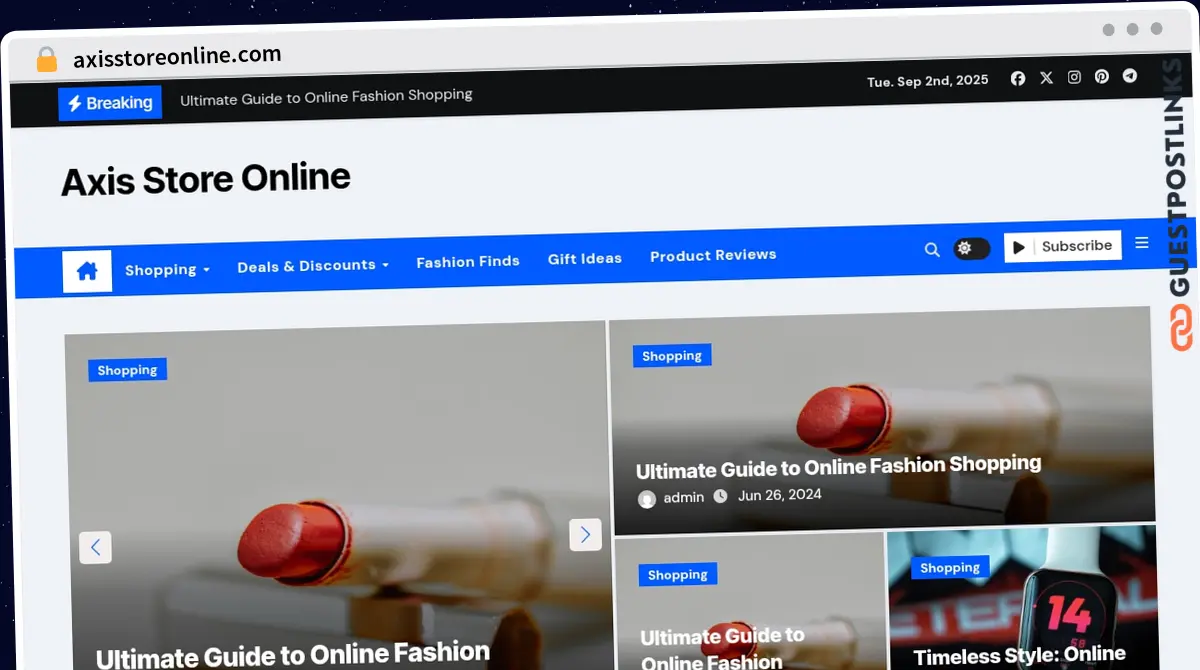
Task: Open the lower-middle card article title
Action: coord(722,649)
